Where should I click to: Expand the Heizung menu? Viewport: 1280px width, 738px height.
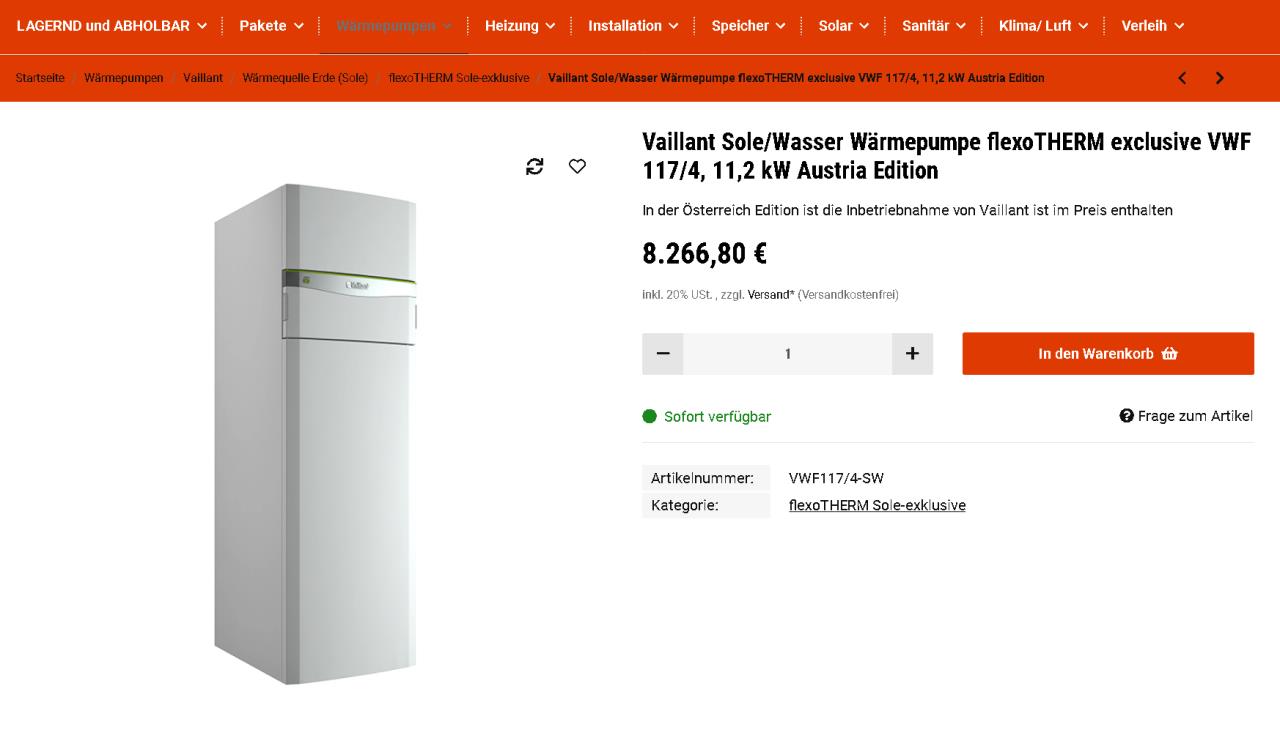click(520, 26)
